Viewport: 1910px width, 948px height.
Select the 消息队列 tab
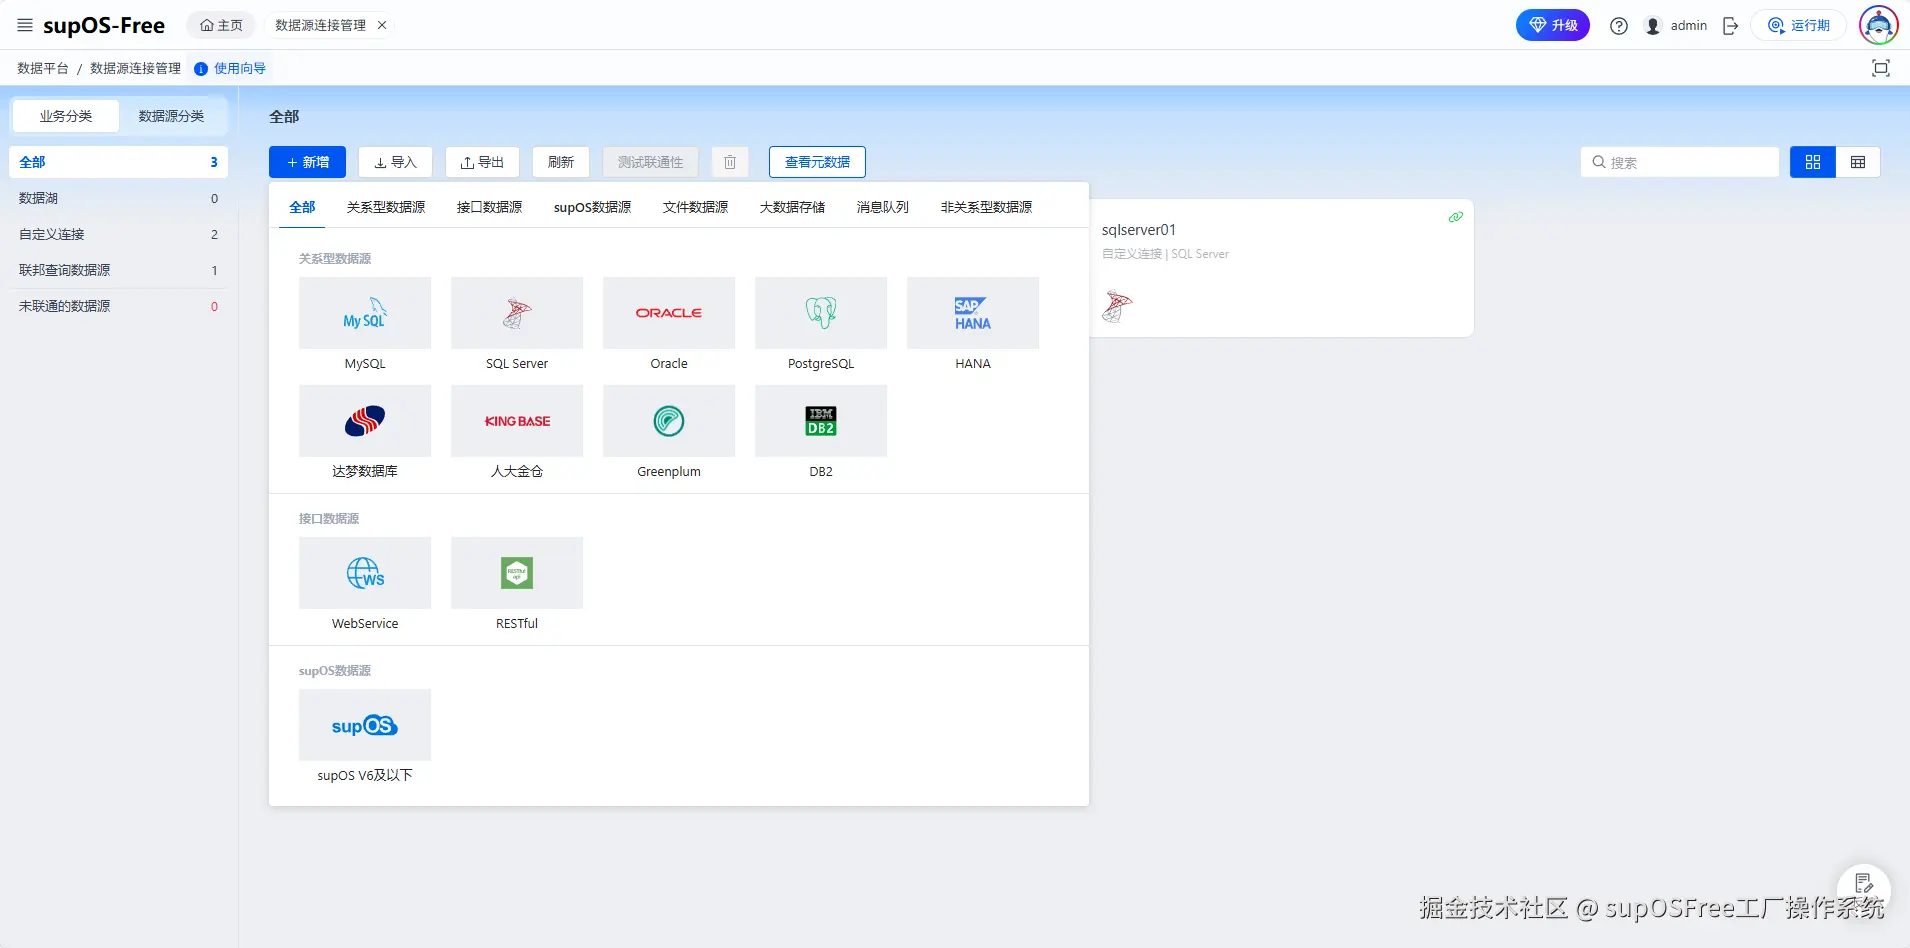click(883, 207)
